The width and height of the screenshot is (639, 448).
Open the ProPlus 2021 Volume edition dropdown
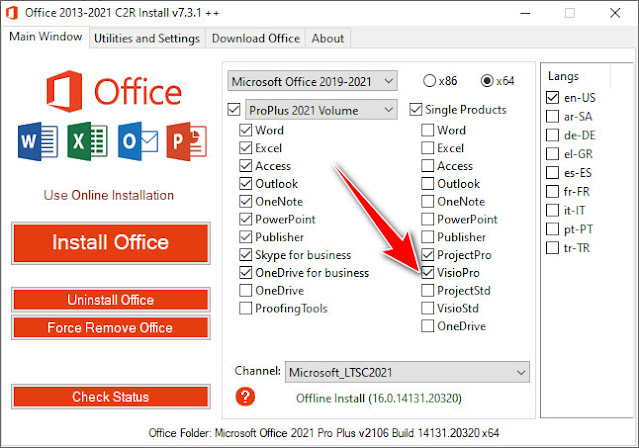(x=321, y=110)
